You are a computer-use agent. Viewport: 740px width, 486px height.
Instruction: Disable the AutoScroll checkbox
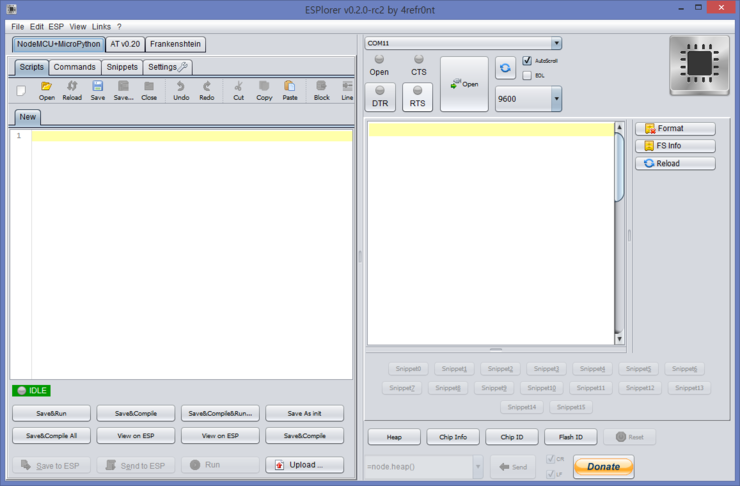(527, 61)
